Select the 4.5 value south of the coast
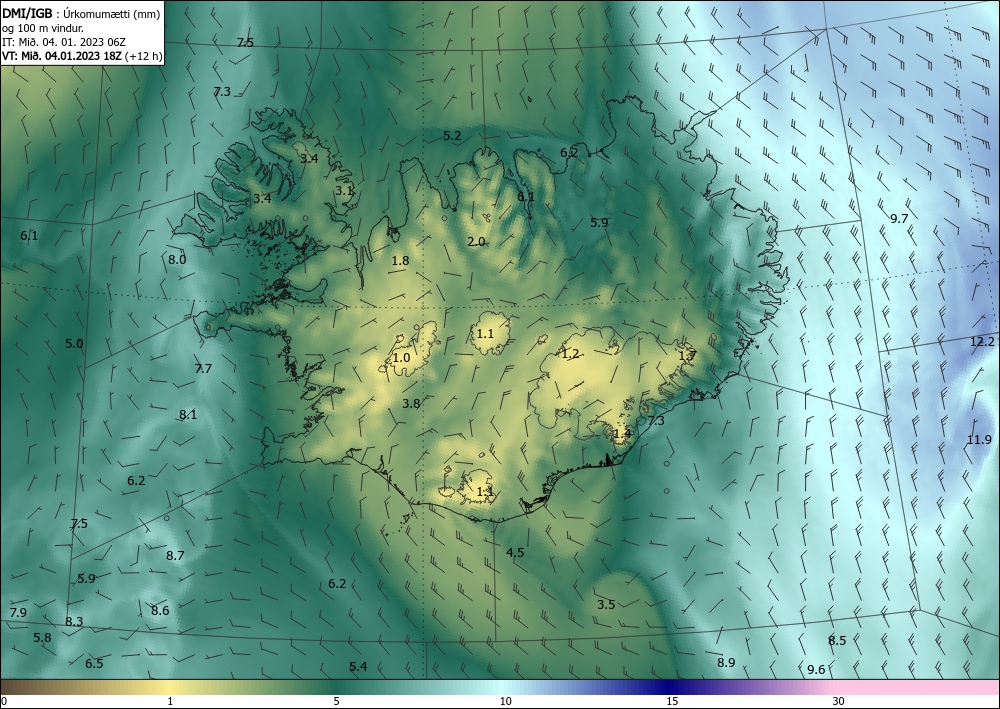Image resolution: width=1000 pixels, height=709 pixels. click(x=515, y=552)
